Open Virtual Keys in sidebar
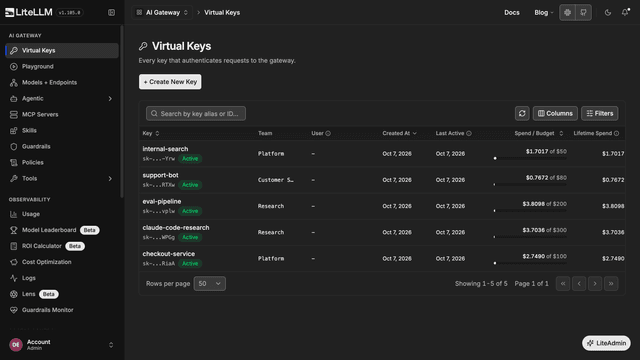 [62, 51]
